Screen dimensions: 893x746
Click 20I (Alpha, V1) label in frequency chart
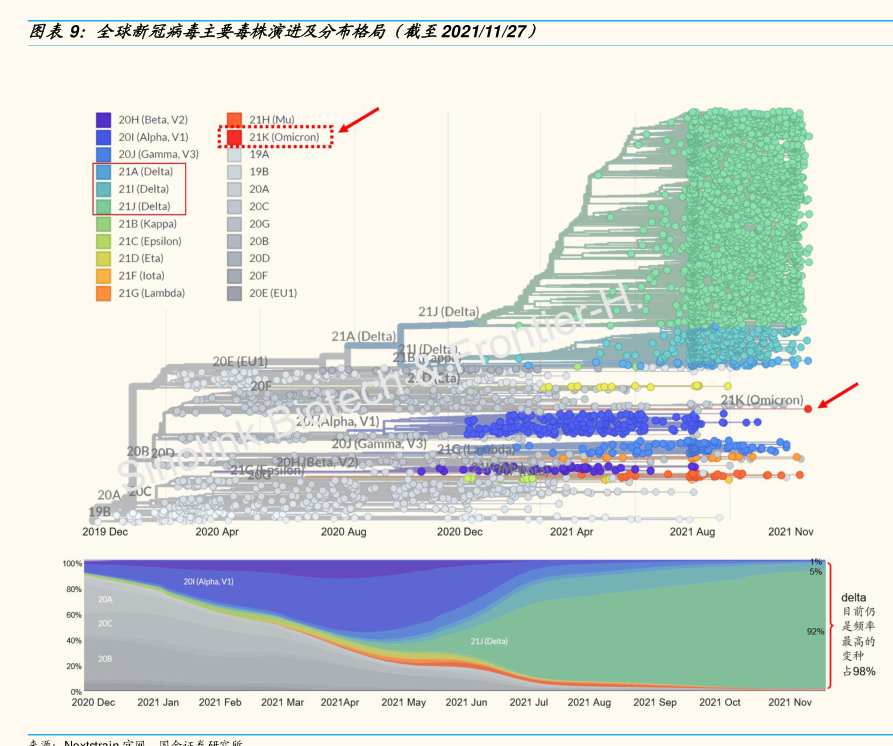point(208,581)
